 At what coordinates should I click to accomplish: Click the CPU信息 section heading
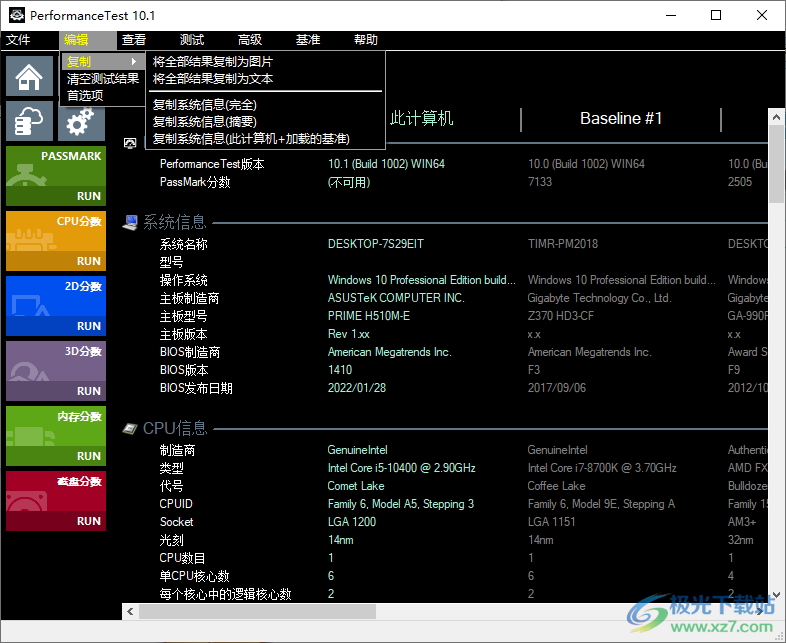pyautogui.click(x=175, y=428)
